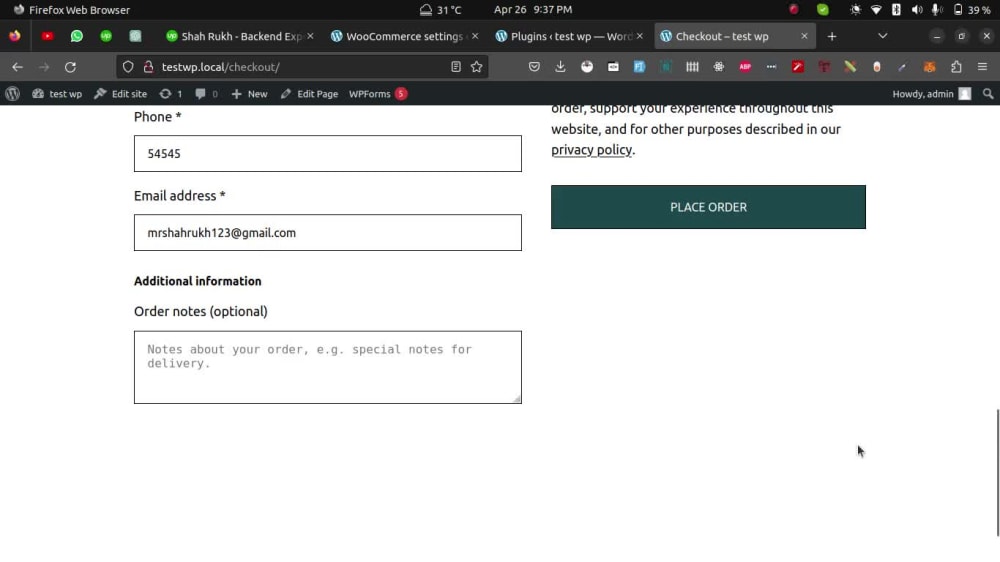This screenshot has width=1000, height=562.
Task: Close the Plugins tab
Action: (640, 36)
